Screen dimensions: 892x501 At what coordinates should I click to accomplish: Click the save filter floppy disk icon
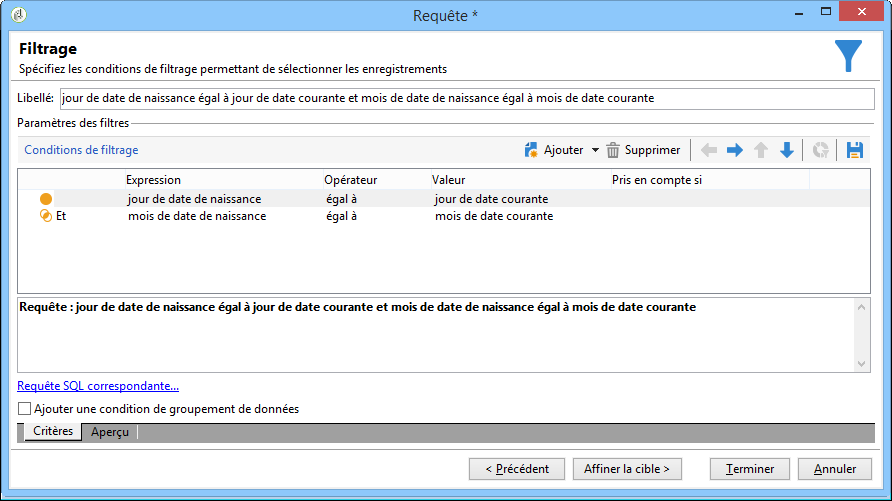click(854, 150)
